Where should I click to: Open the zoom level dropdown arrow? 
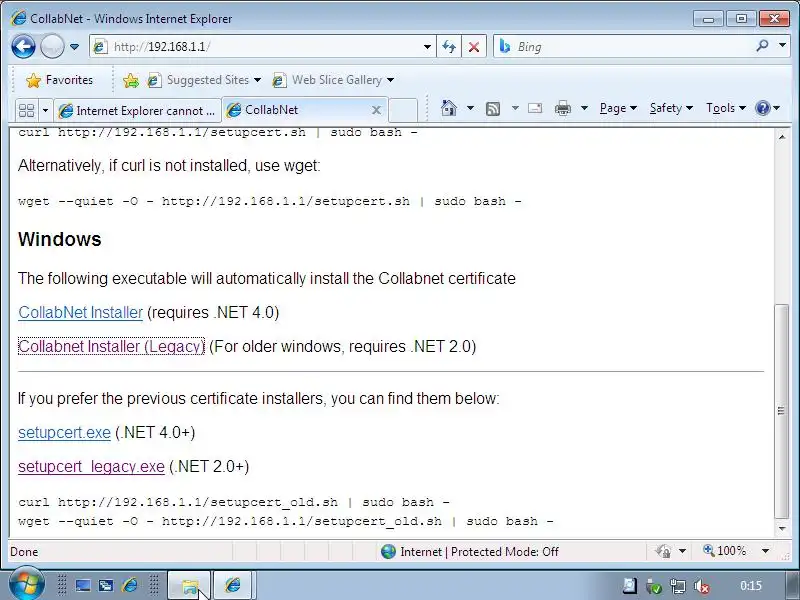click(765, 551)
